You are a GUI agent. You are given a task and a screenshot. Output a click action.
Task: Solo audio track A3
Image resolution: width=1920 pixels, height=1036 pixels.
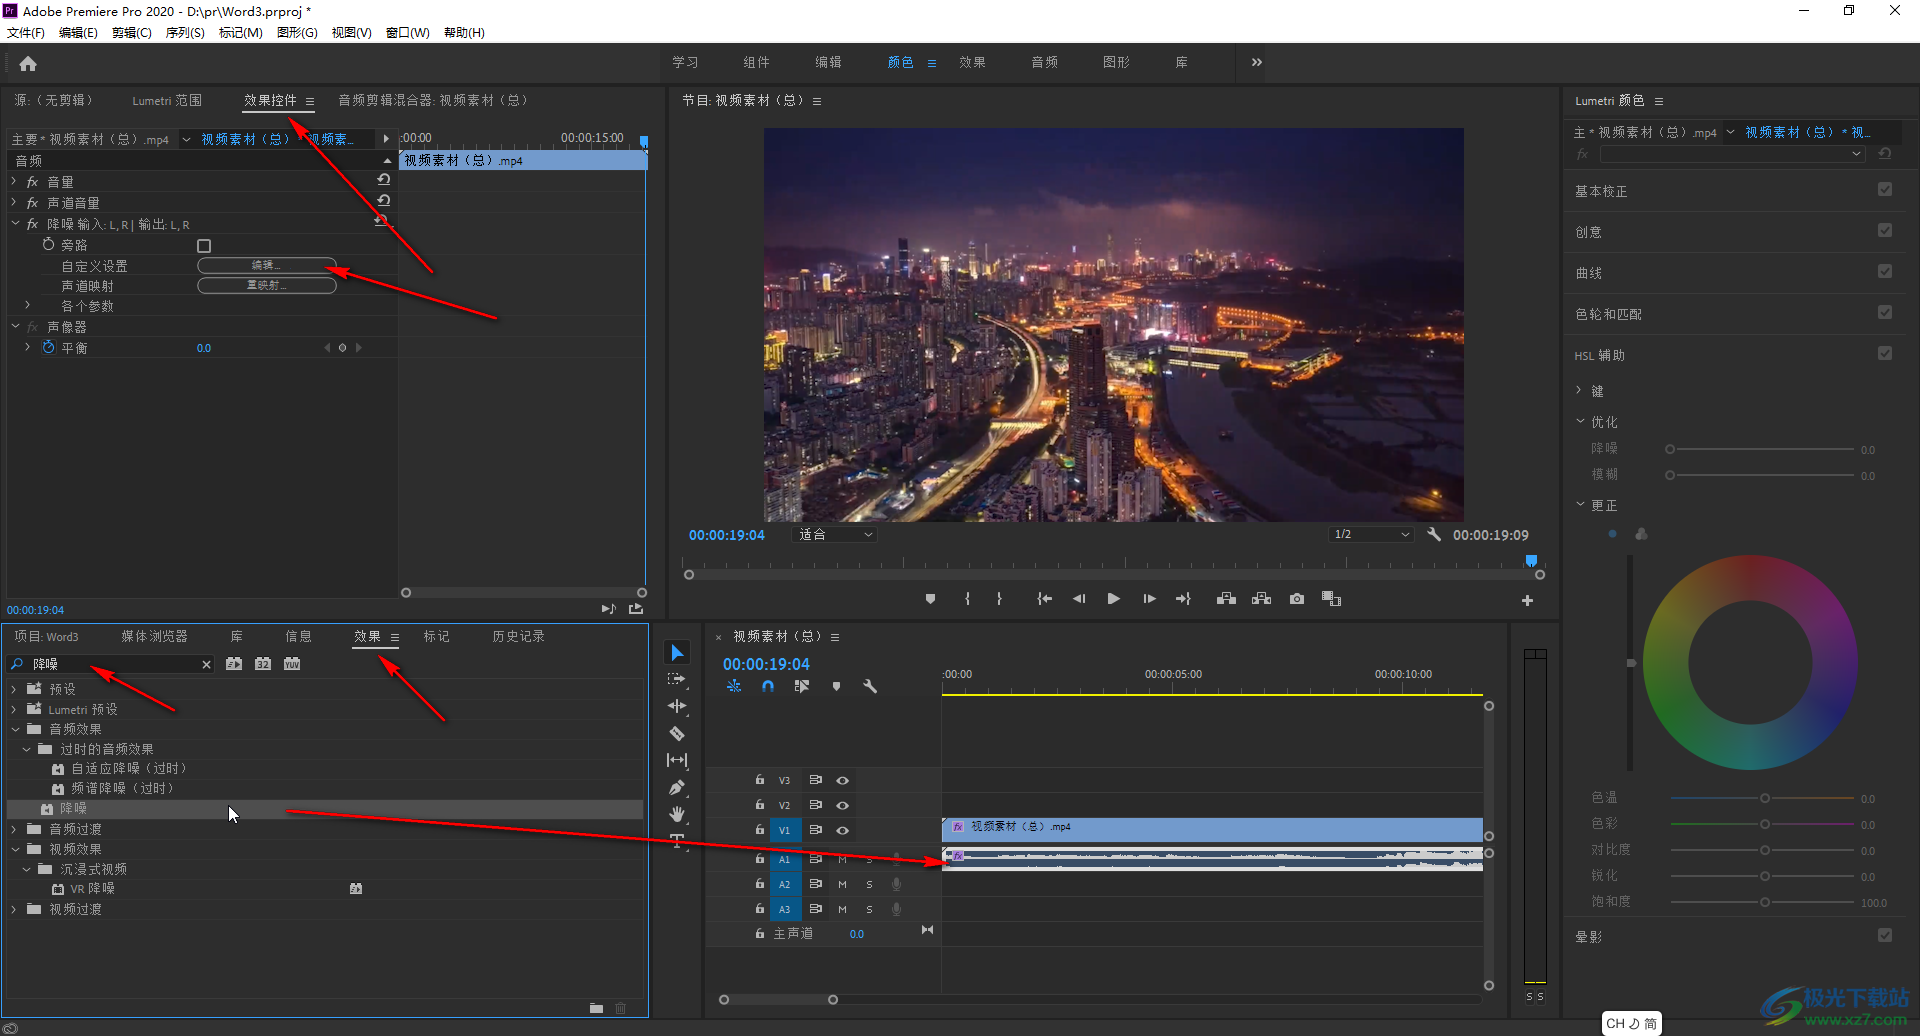click(x=869, y=909)
